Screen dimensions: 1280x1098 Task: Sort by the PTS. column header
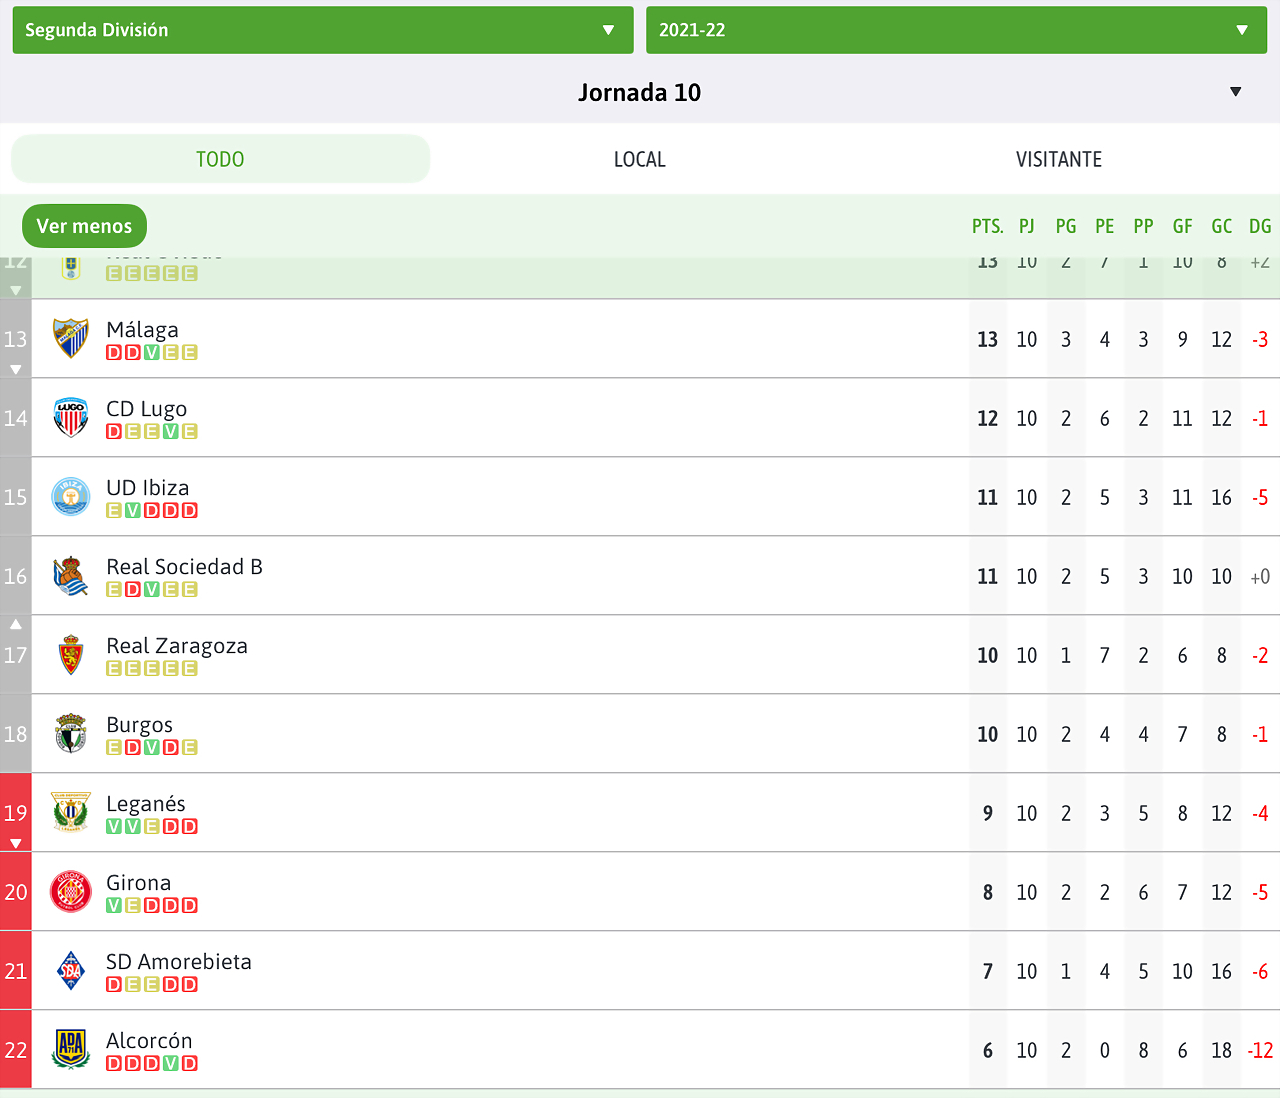click(987, 226)
